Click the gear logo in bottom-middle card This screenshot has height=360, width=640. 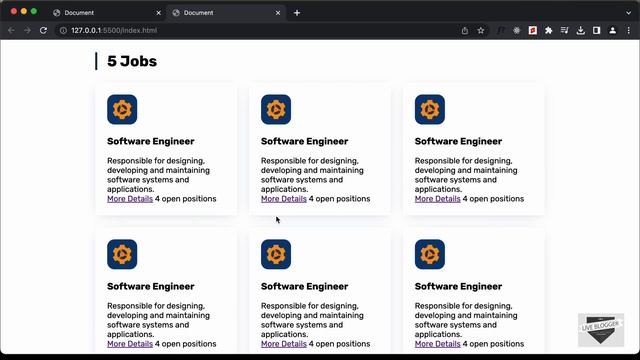(x=276, y=254)
